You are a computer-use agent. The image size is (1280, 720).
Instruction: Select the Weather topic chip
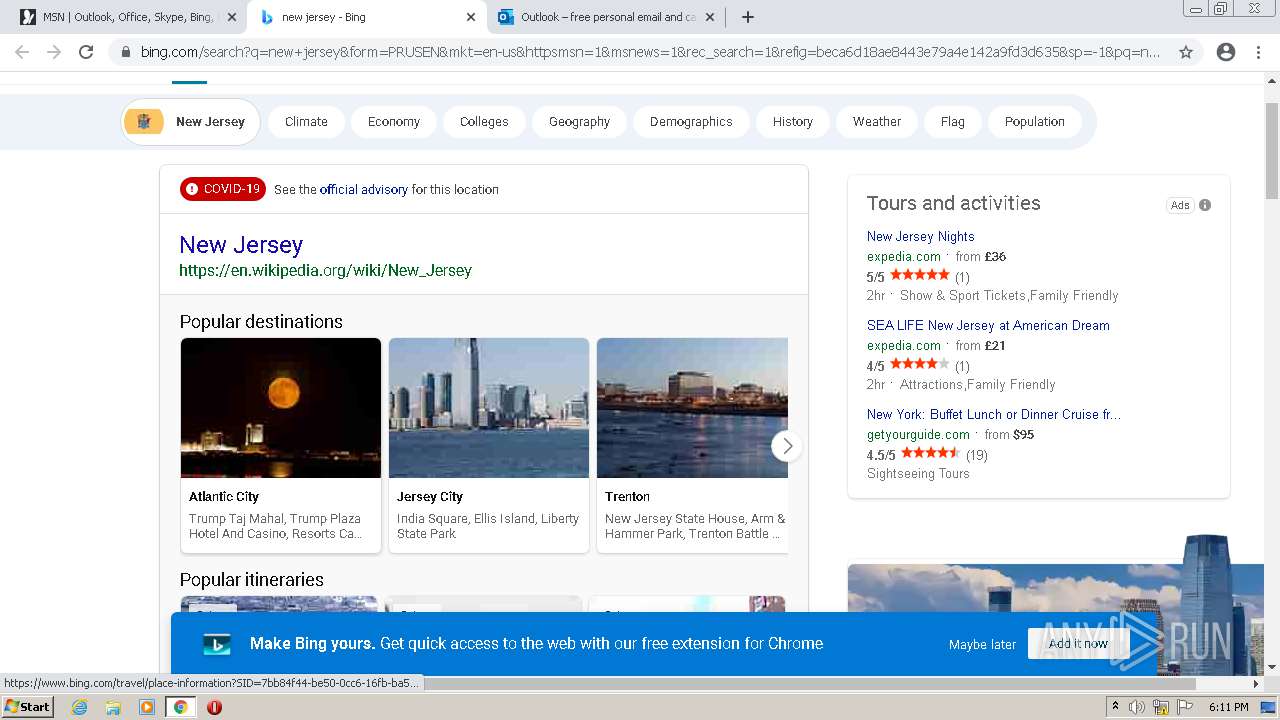(x=877, y=122)
